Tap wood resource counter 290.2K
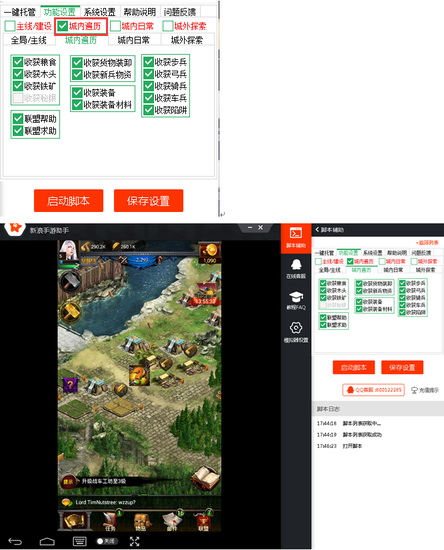Image resolution: width=444 pixels, height=550 pixels. [94, 247]
